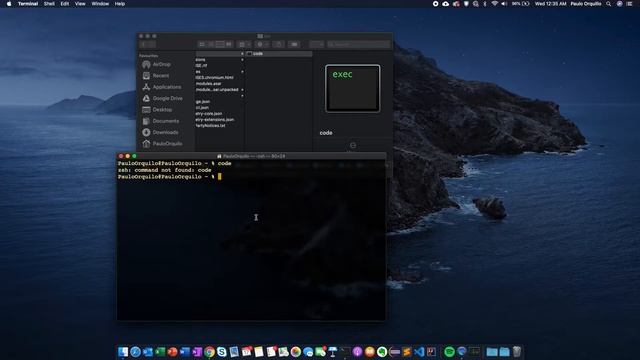Open Photos from the Dock
Viewport: 640px width, 360px height.
[296, 352]
